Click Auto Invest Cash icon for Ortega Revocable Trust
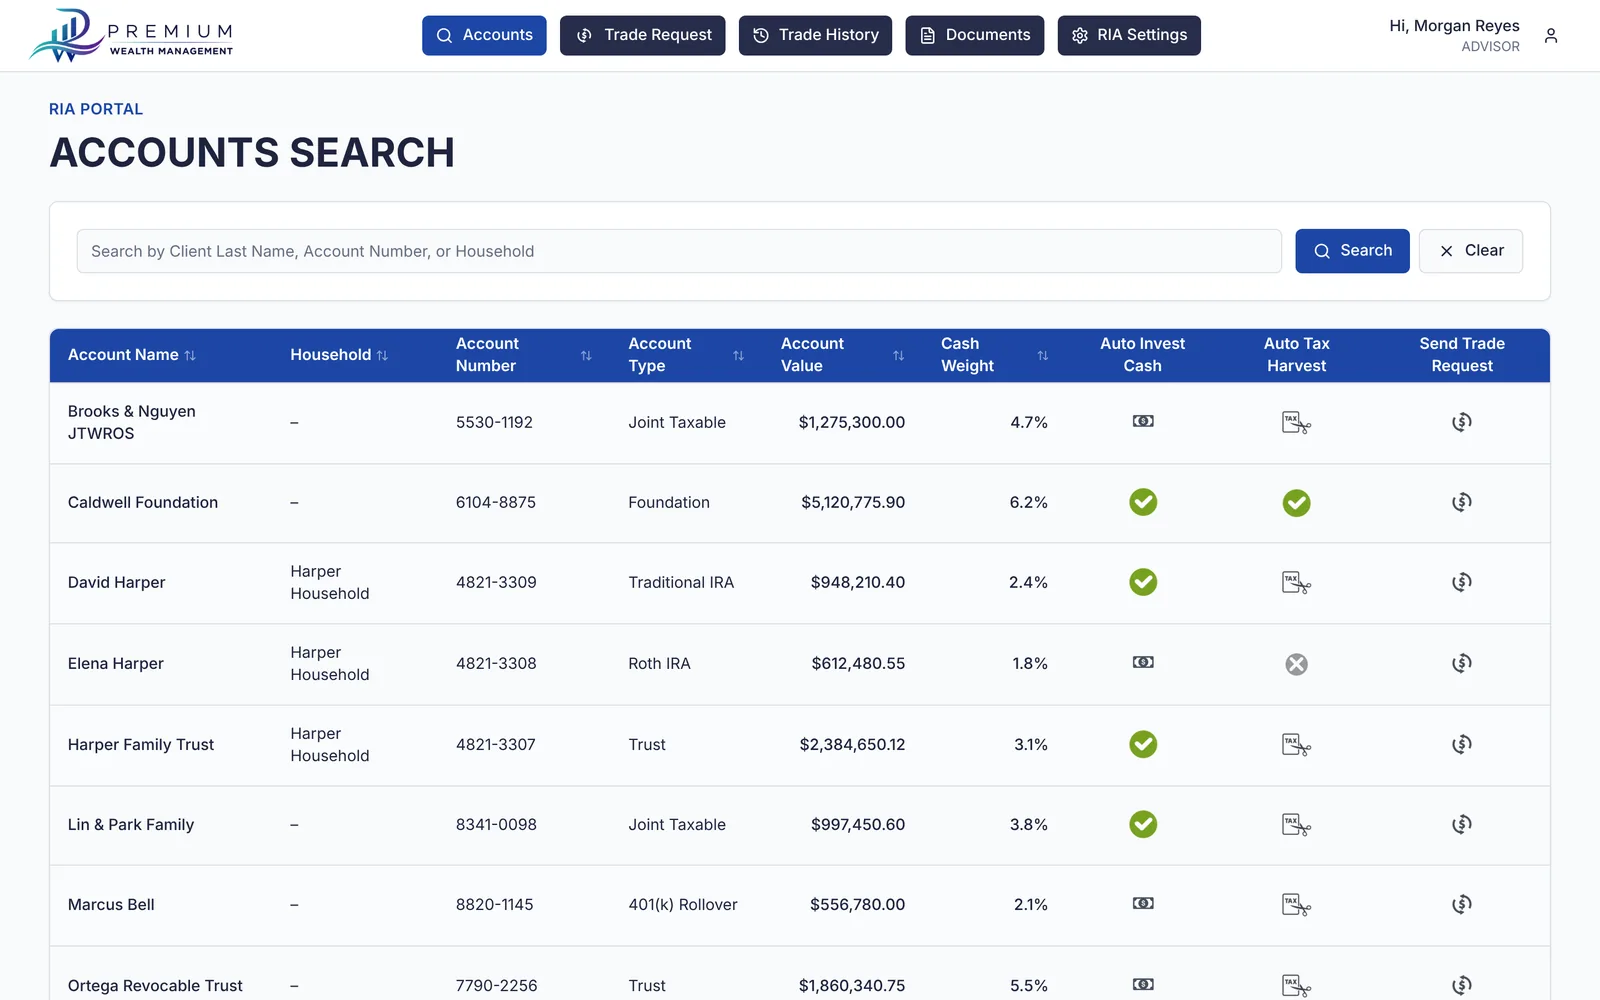 (1143, 985)
